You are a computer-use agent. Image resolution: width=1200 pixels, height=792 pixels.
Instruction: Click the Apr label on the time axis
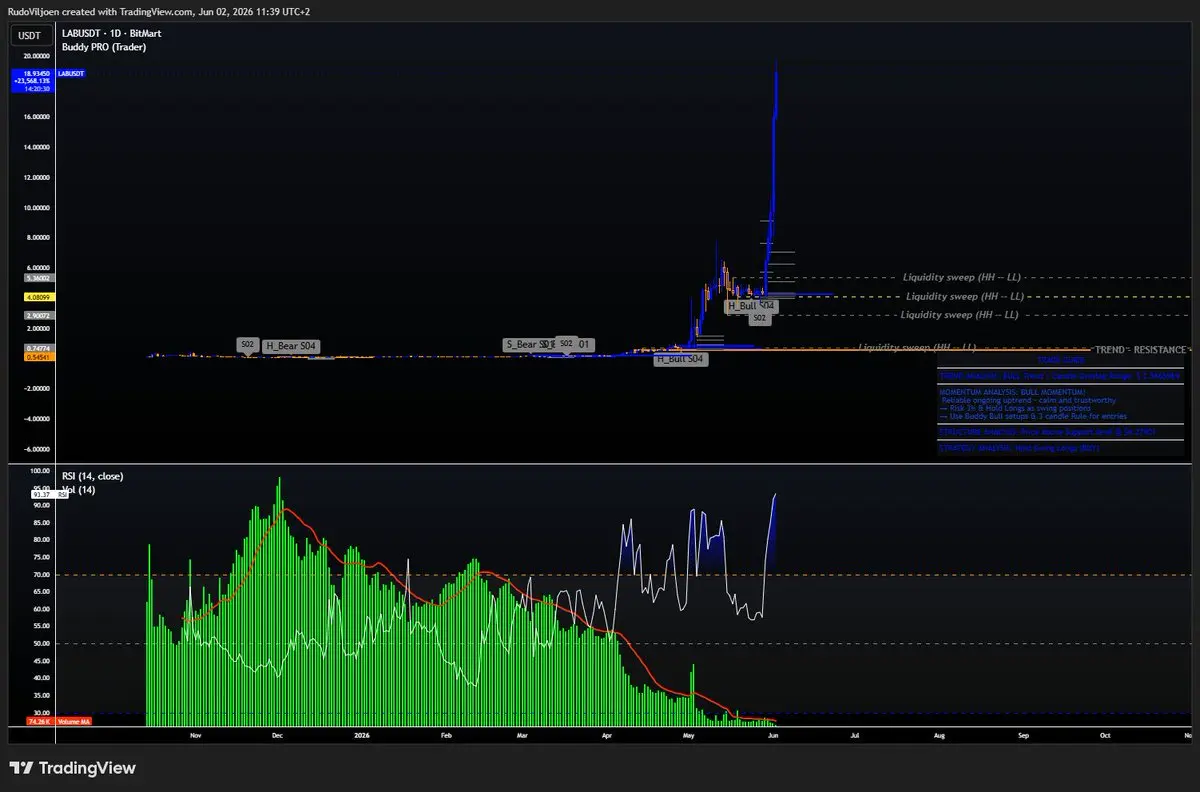[x=608, y=735]
